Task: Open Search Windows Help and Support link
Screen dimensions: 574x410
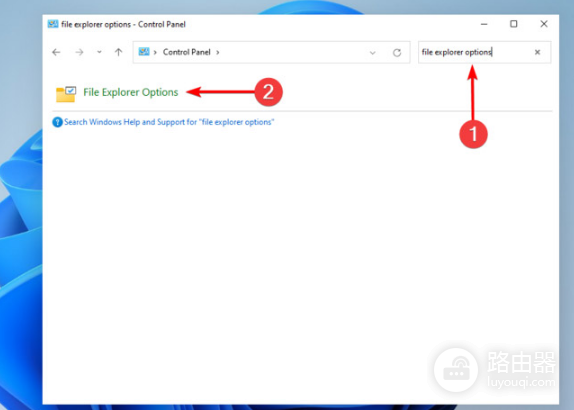Action: coord(169,122)
